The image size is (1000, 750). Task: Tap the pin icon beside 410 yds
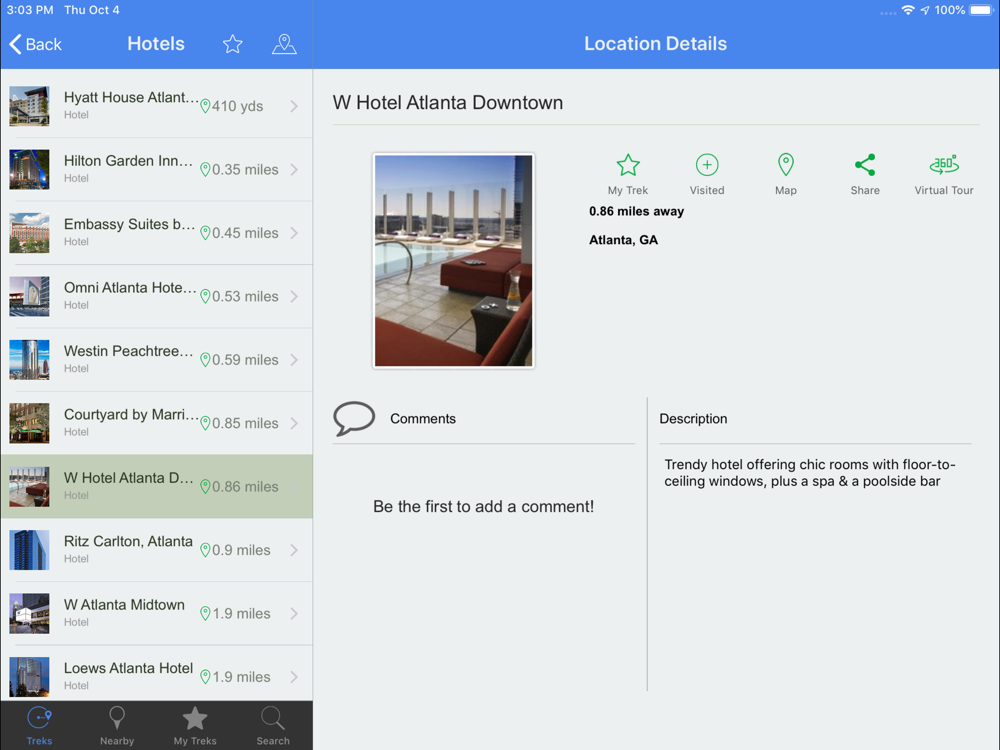pos(205,106)
